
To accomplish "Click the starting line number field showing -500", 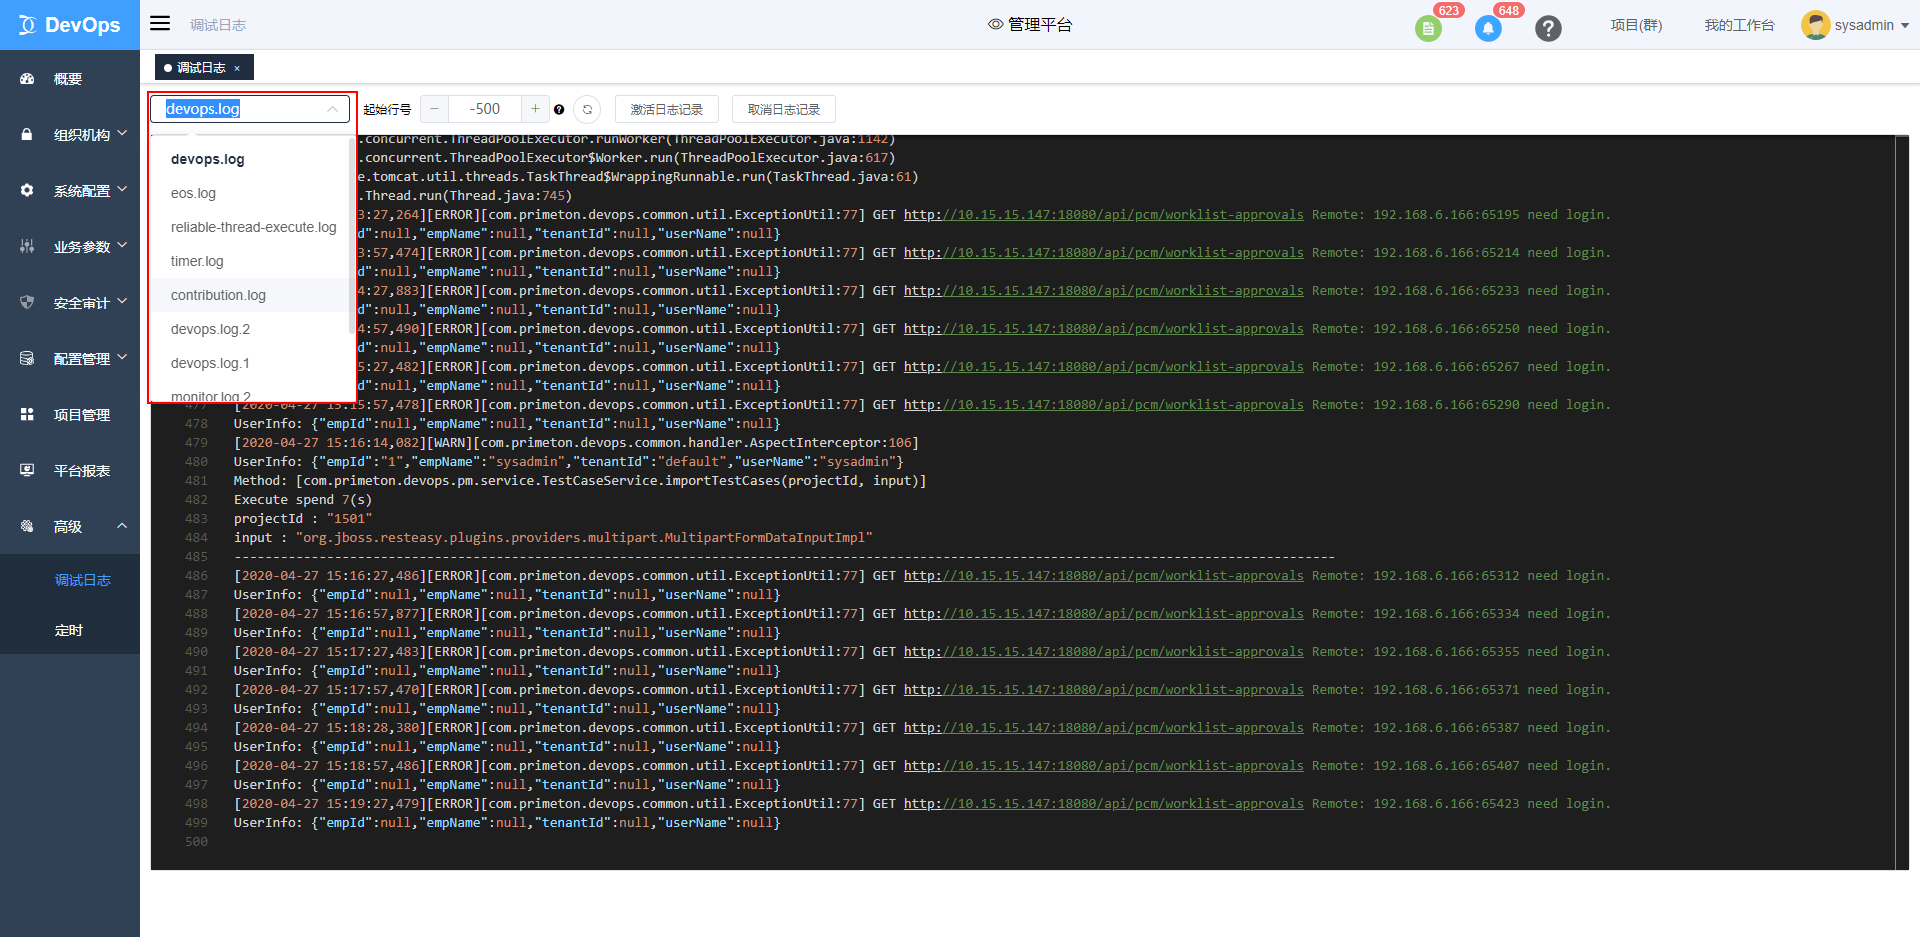I will pyautogui.click(x=485, y=109).
